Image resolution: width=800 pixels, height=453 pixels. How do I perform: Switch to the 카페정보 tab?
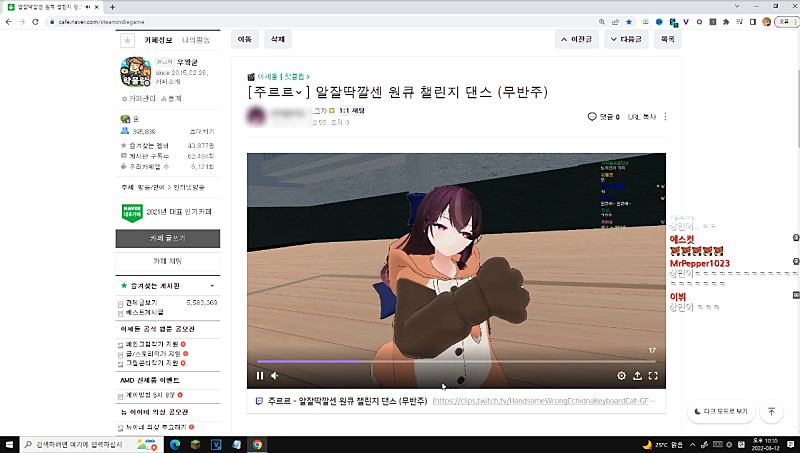[158, 40]
